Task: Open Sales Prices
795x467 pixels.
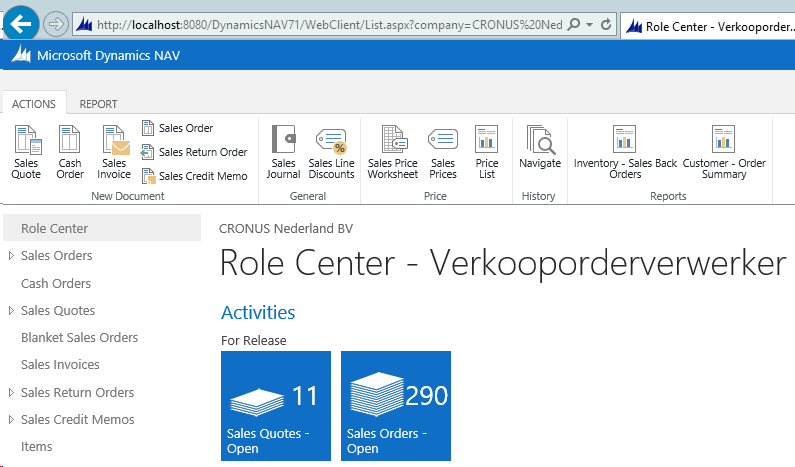Action: pyautogui.click(x=443, y=152)
